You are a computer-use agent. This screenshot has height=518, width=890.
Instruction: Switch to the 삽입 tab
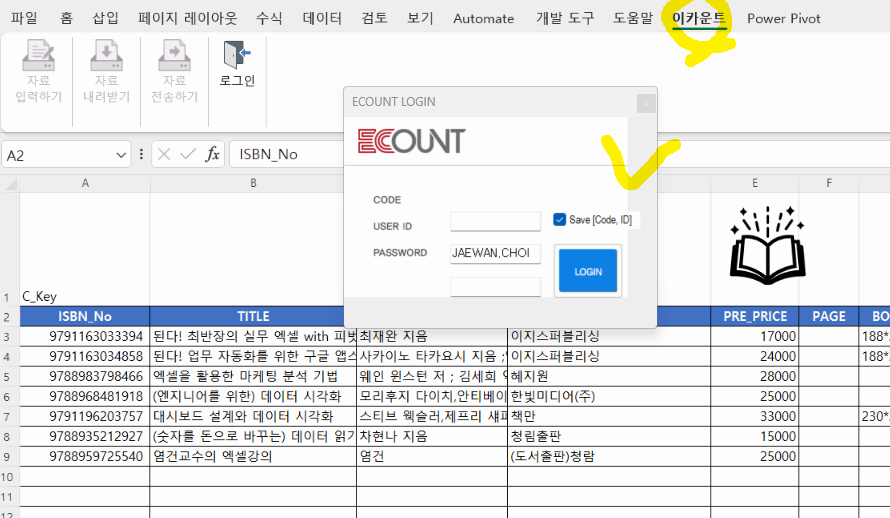106,18
